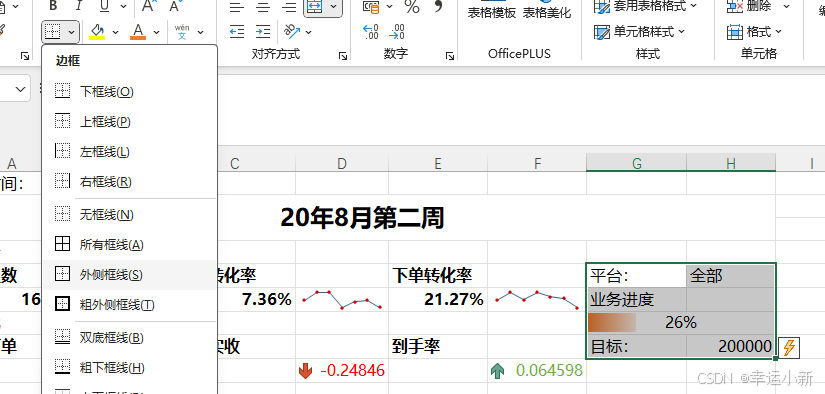The image size is (825, 394).
Task: Click the text orientation icon
Action: (x=291, y=32)
